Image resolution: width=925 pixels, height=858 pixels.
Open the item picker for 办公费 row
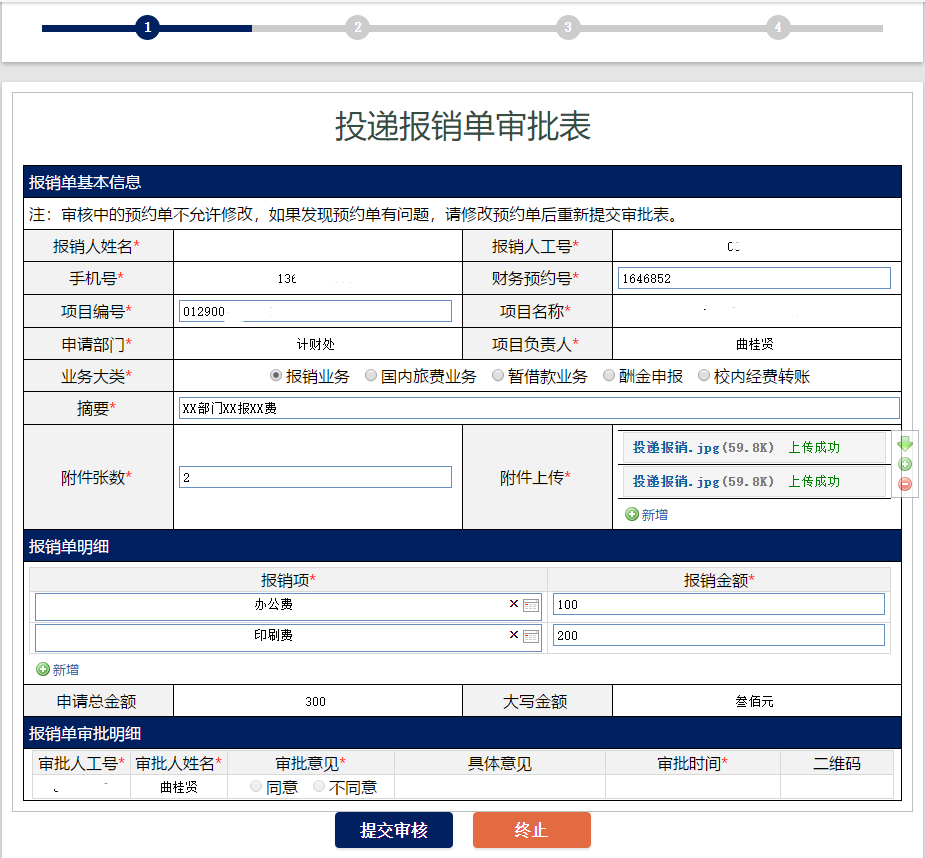[x=531, y=605]
